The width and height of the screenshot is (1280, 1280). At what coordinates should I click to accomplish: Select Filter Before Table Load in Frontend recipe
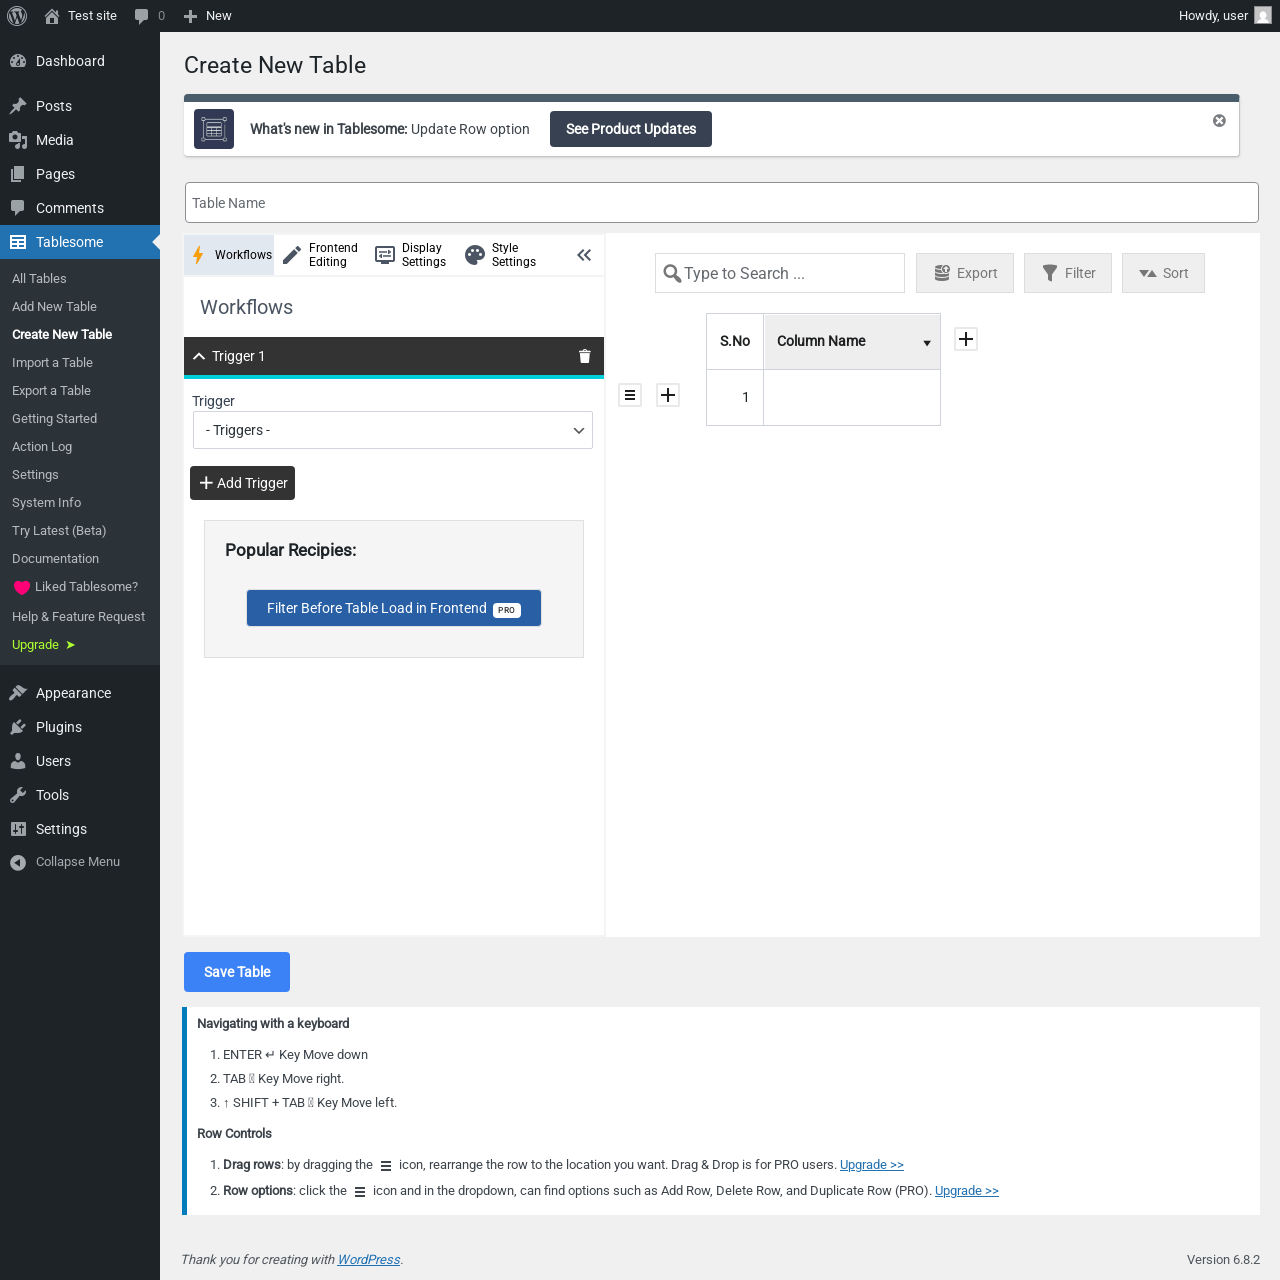pyautogui.click(x=394, y=608)
